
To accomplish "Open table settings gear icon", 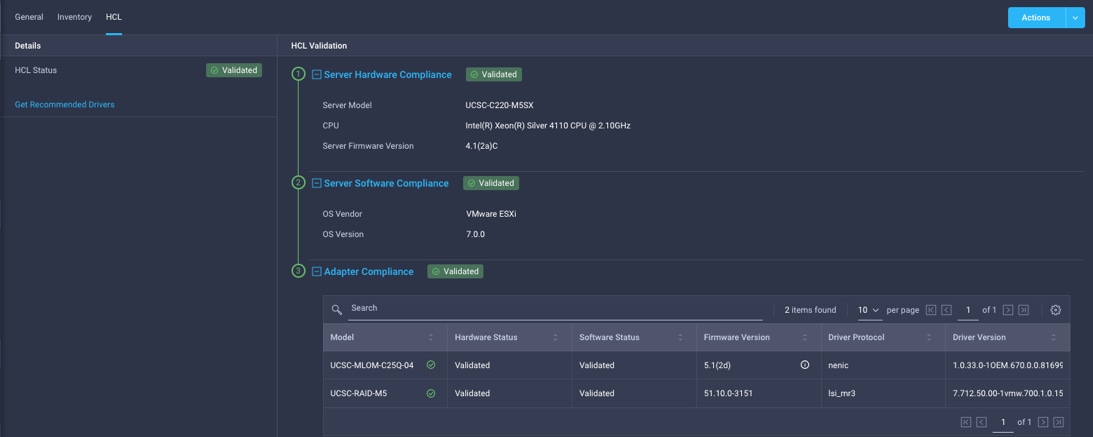I will coord(1055,310).
